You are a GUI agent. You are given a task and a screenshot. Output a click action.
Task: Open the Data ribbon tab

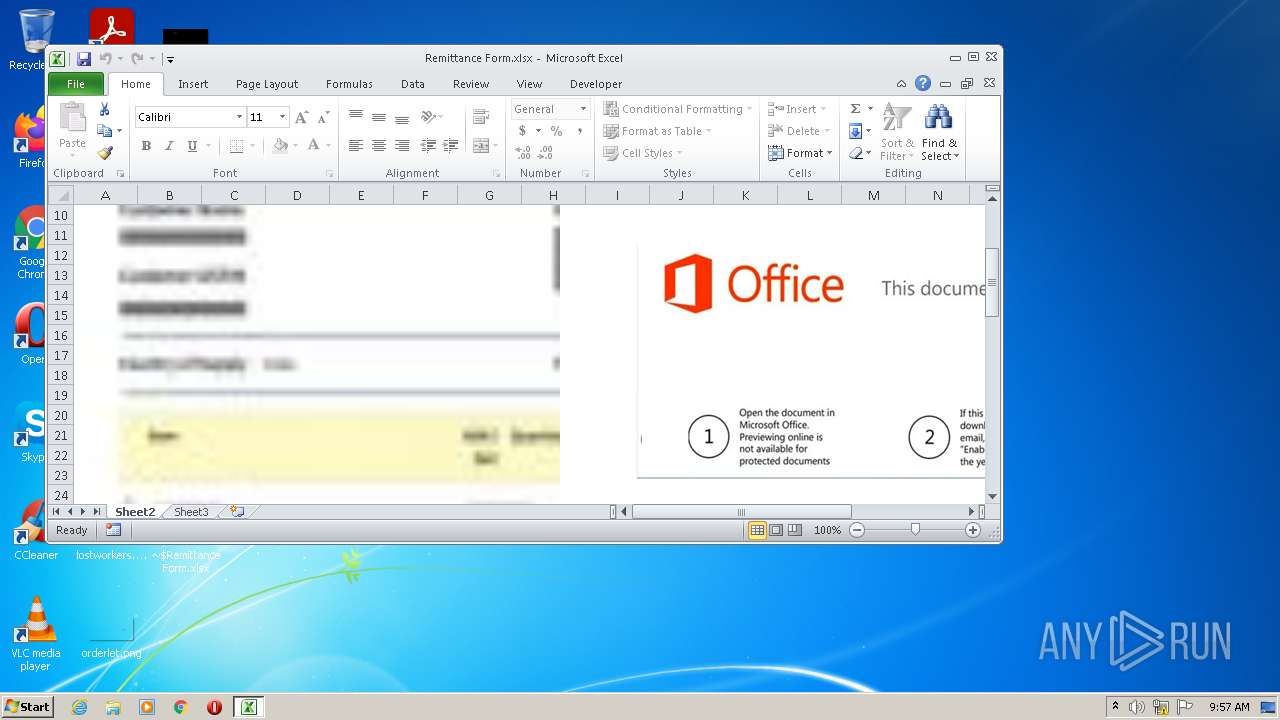tap(413, 84)
